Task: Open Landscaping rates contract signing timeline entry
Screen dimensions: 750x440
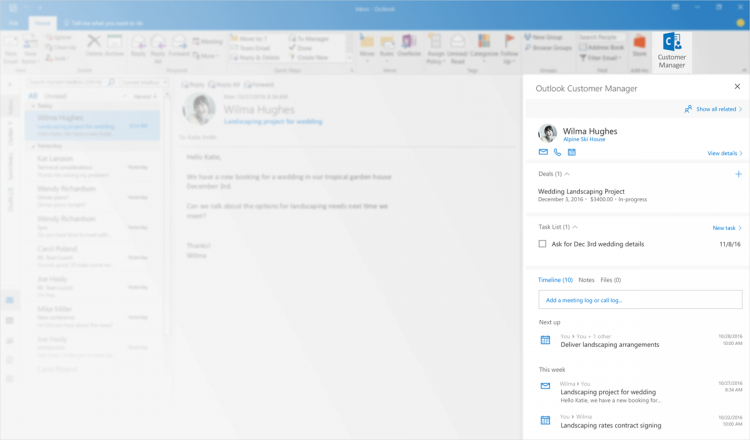Action: click(611, 425)
